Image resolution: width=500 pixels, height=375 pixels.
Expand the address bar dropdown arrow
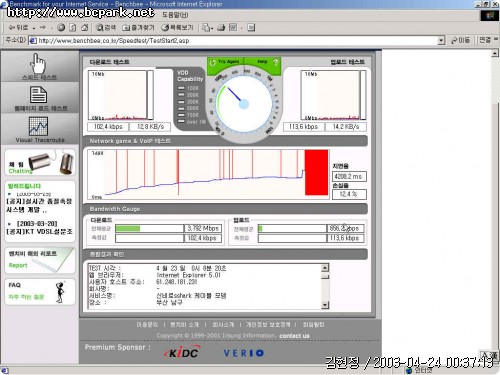pos(441,41)
